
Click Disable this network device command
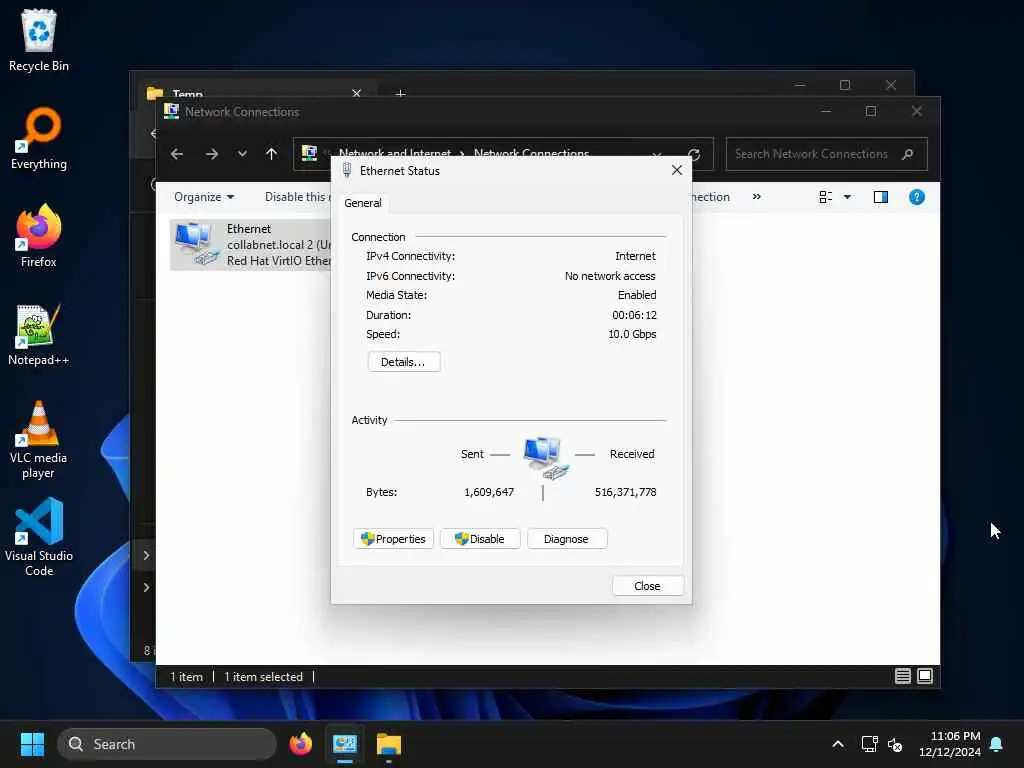(x=297, y=197)
